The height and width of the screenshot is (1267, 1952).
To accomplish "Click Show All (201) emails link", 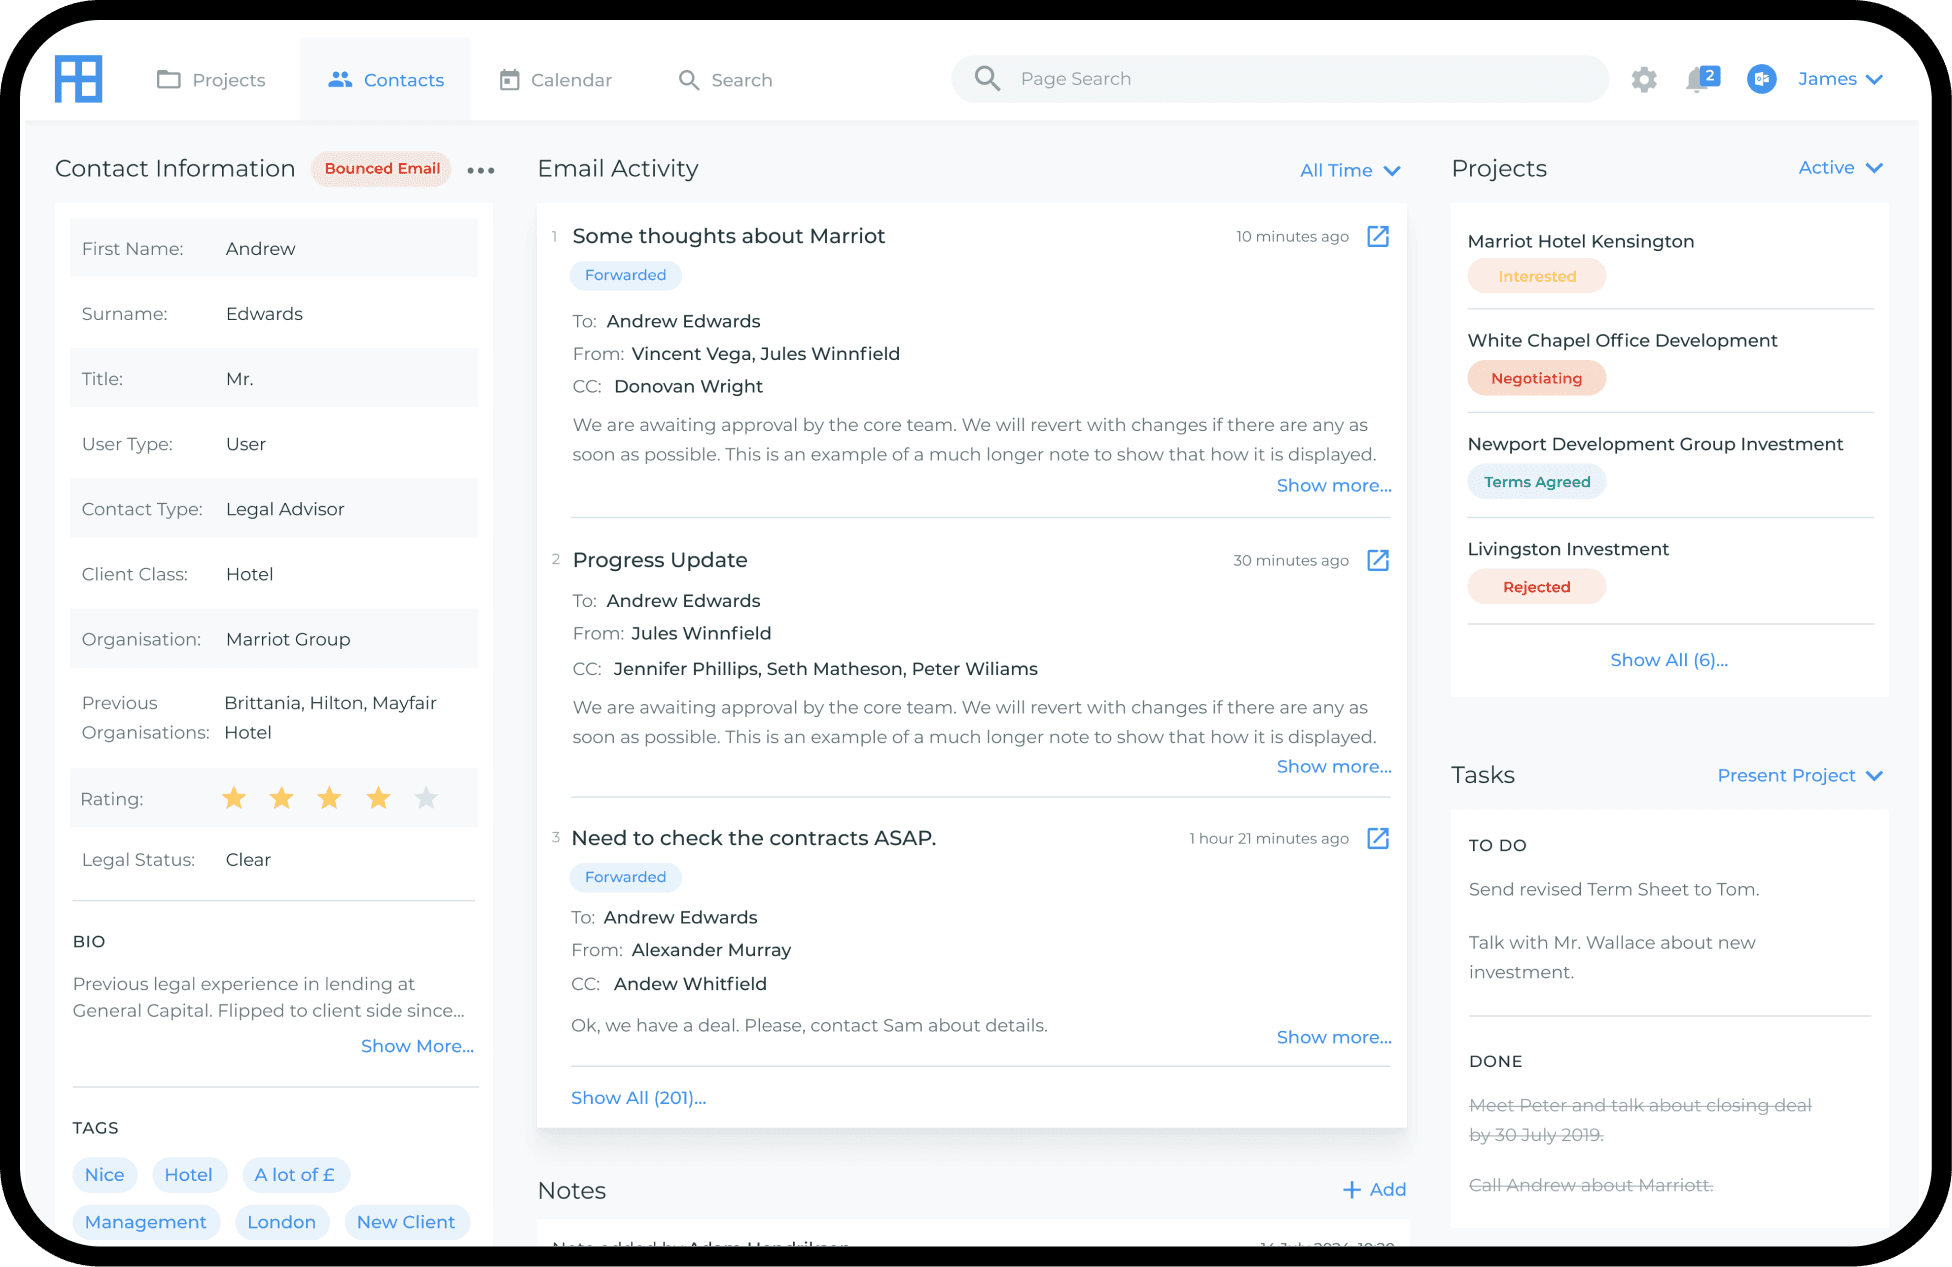I will 638,1097.
